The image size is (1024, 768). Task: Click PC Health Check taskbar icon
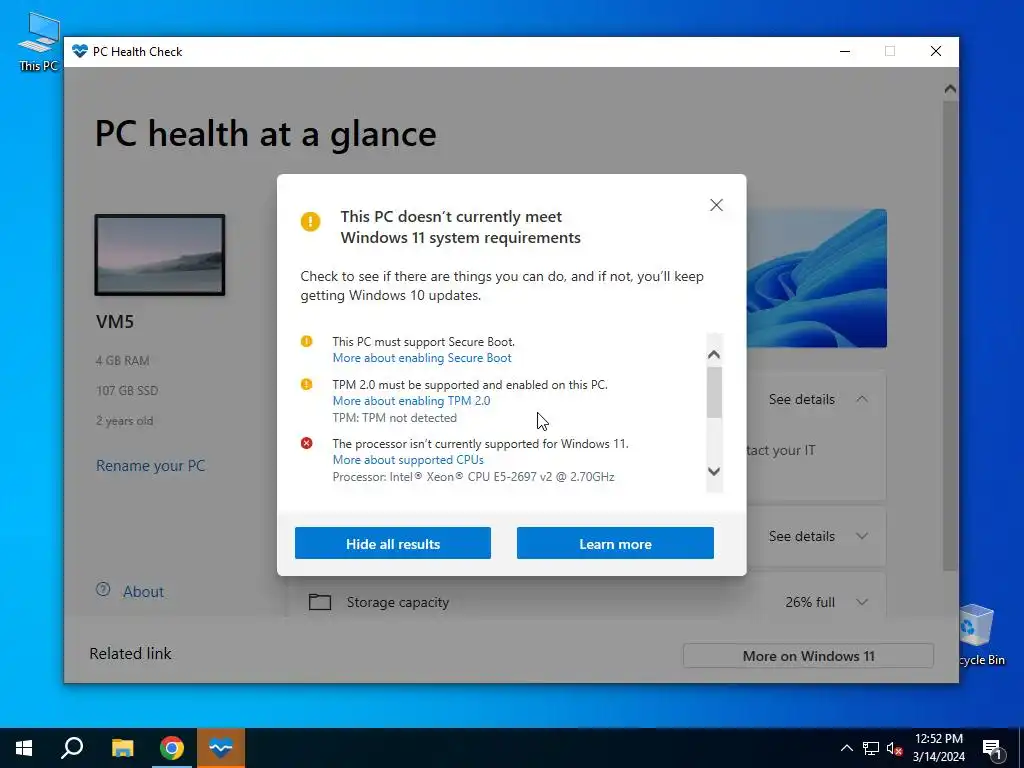[221, 748]
